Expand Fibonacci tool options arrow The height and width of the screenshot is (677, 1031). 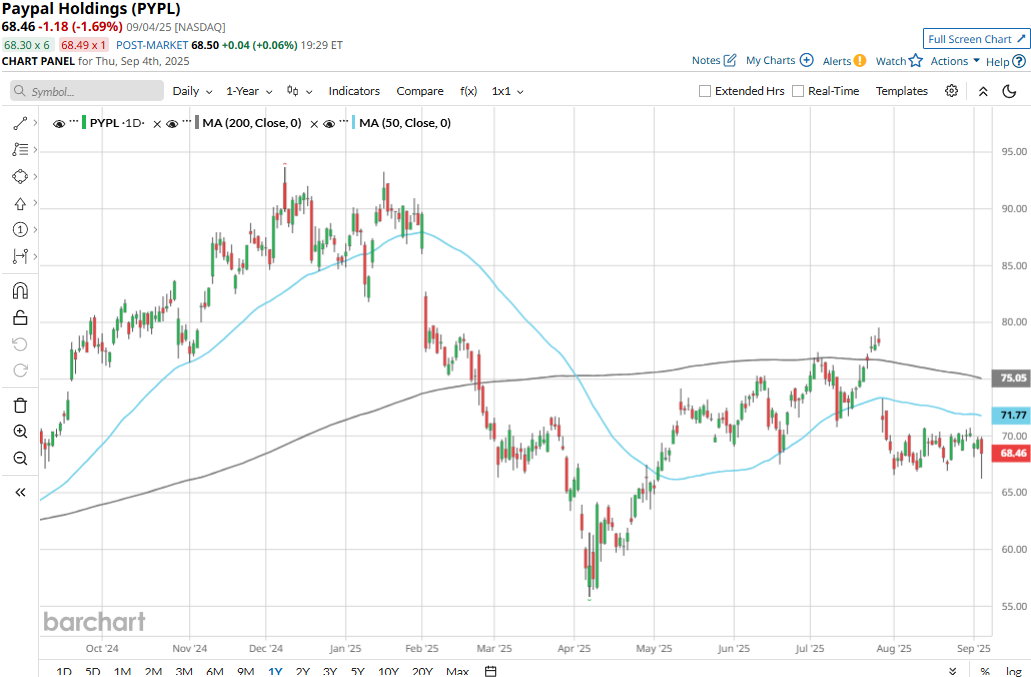[35, 150]
